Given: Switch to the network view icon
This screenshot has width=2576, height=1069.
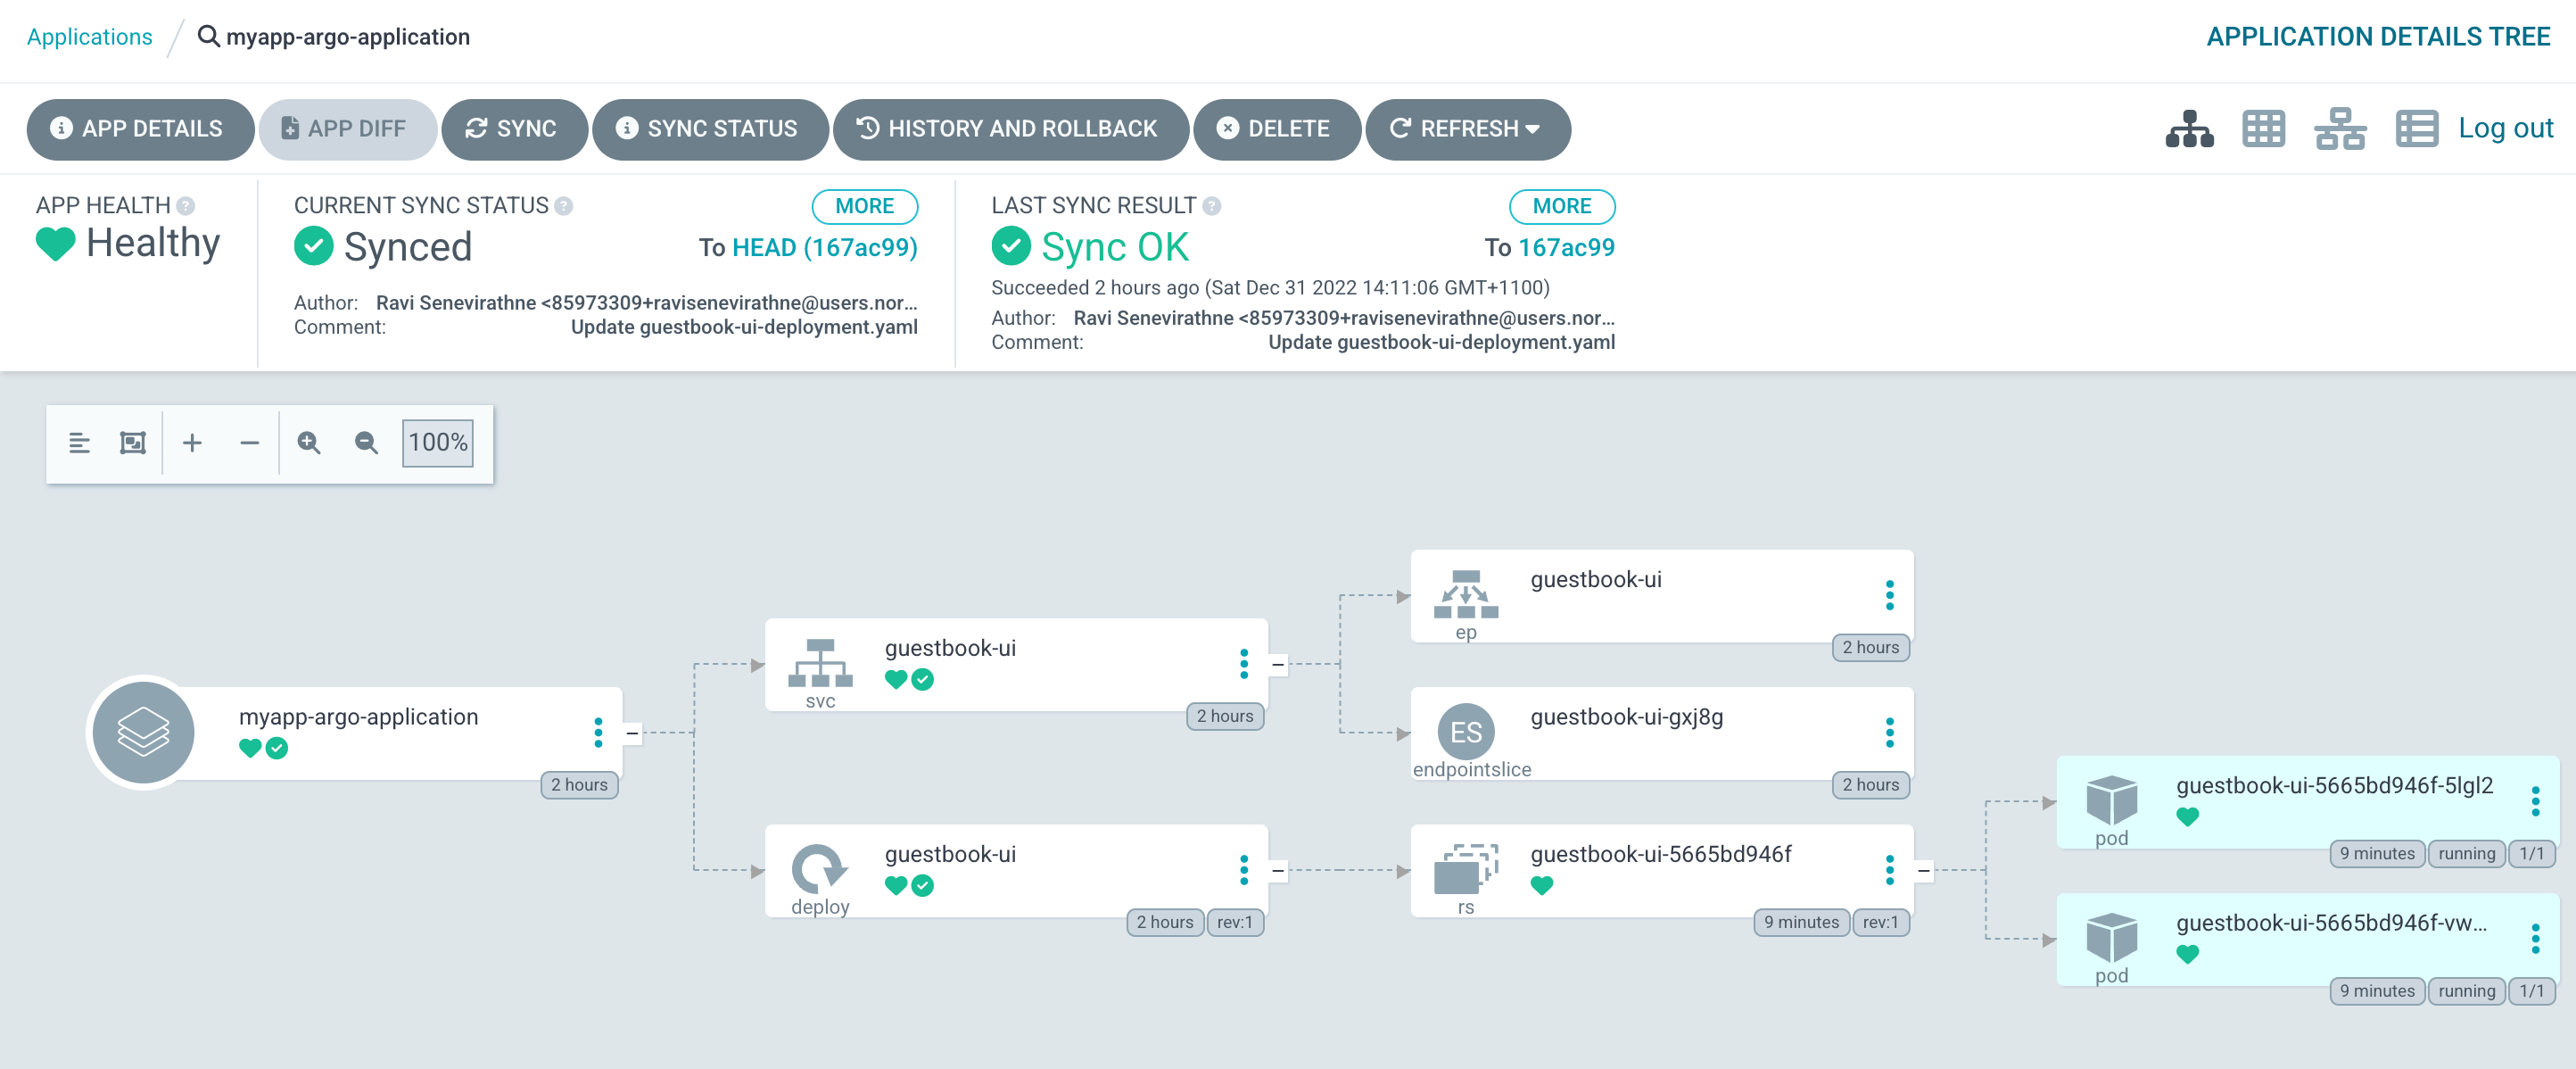Looking at the screenshot, I should pyautogui.click(x=2340, y=129).
